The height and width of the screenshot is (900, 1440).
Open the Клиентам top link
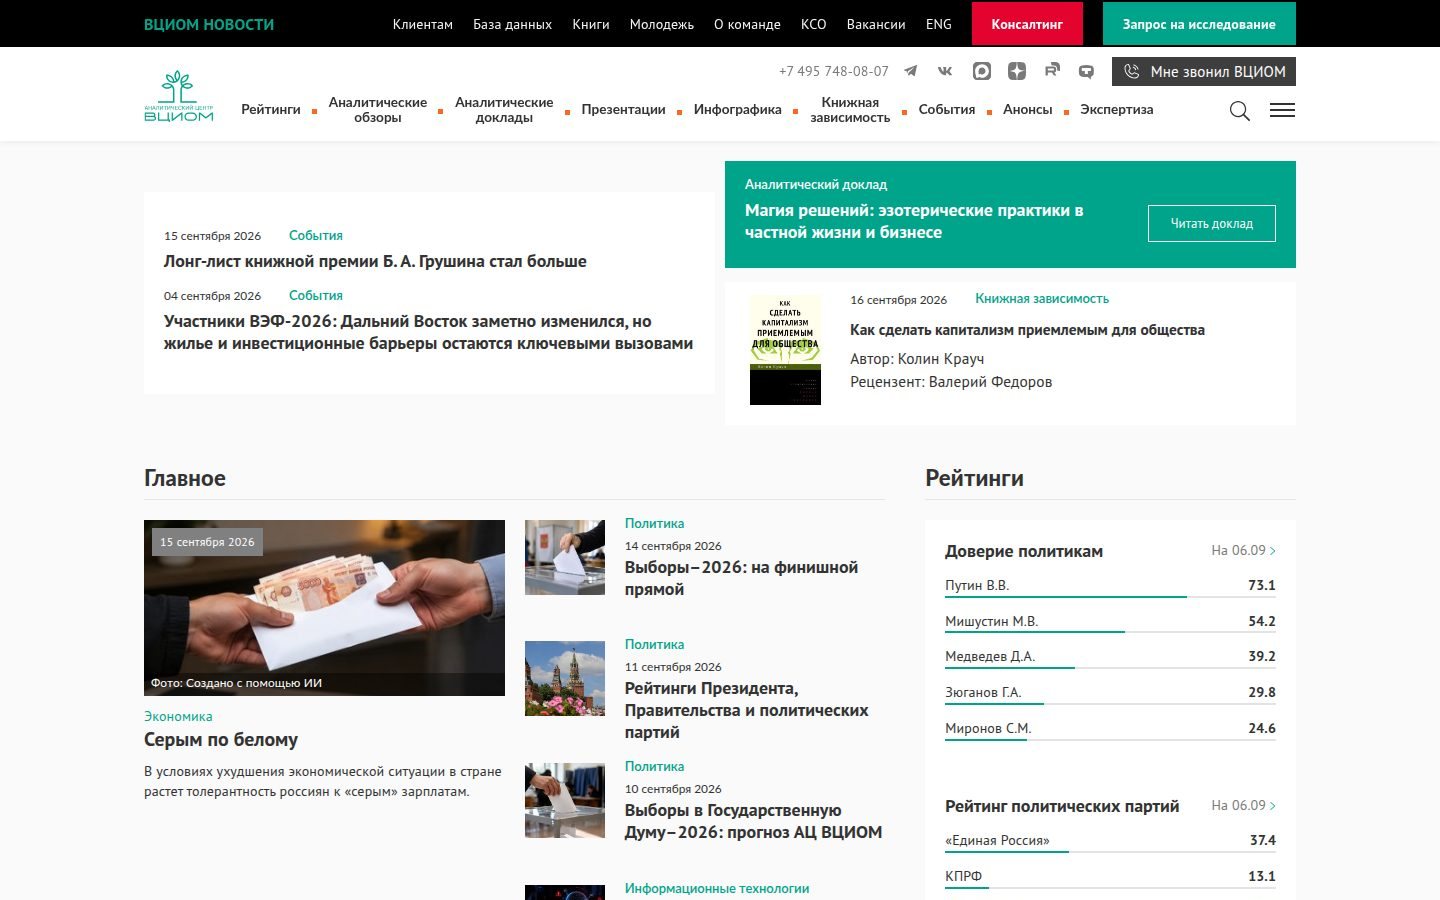click(423, 24)
